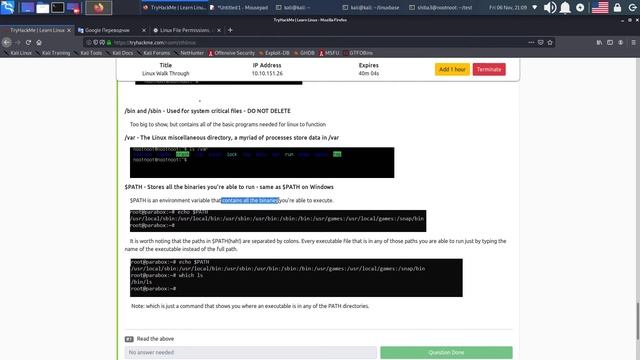Open the GTFOBins bookmark
This screenshot has height=360, width=640.
358,53
